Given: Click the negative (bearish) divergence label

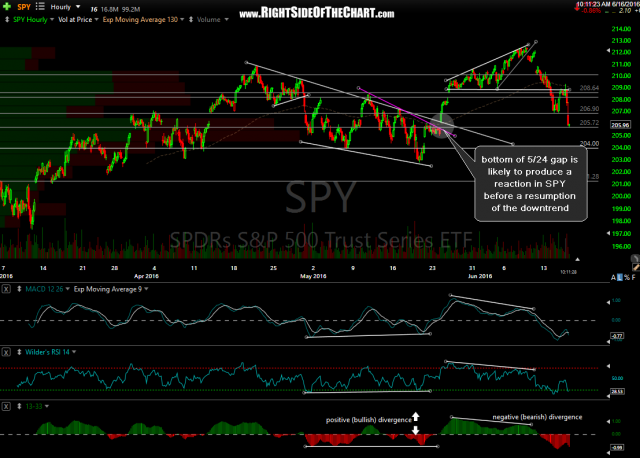Looking at the screenshot, I should [x=537, y=417].
